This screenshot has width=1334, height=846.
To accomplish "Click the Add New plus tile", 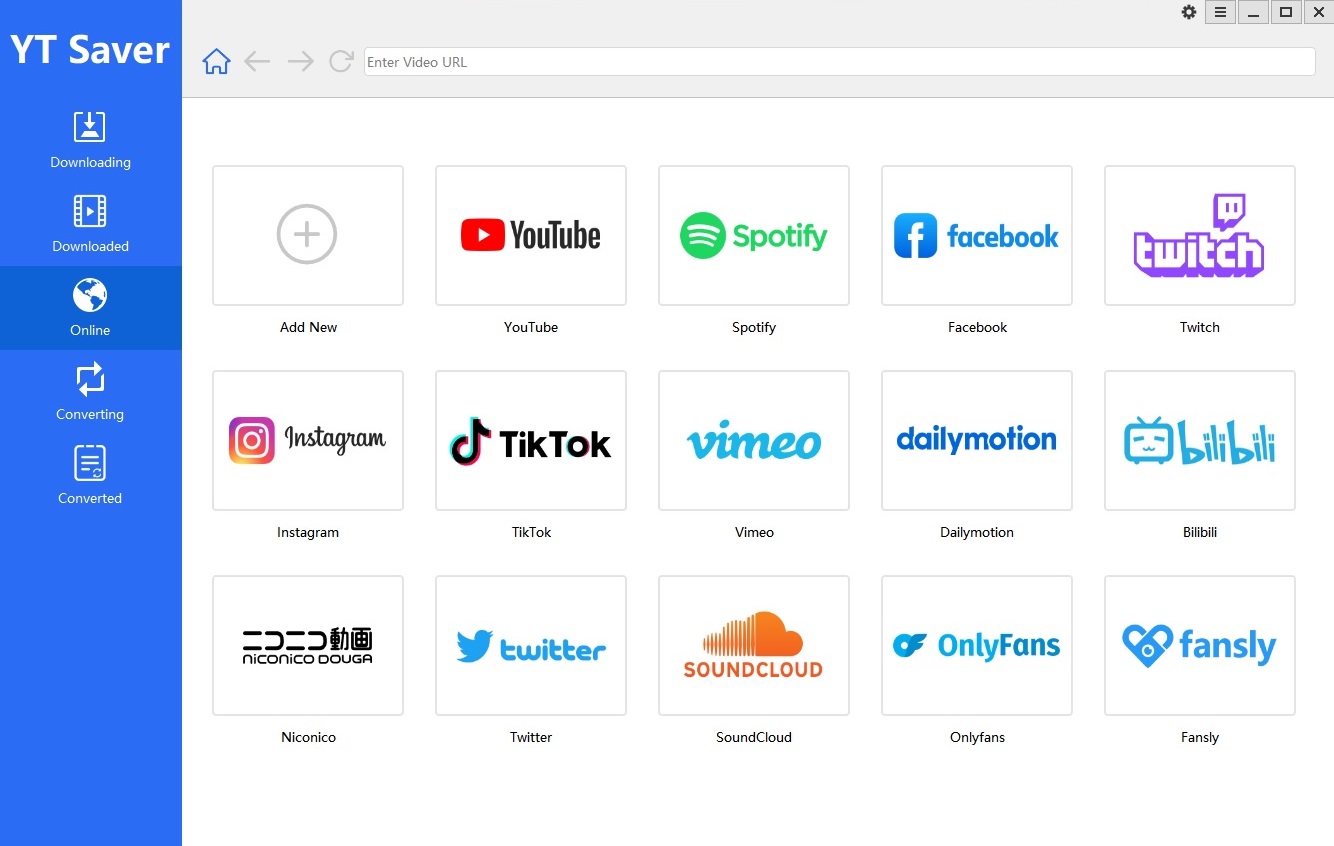I will click(x=308, y=235).
